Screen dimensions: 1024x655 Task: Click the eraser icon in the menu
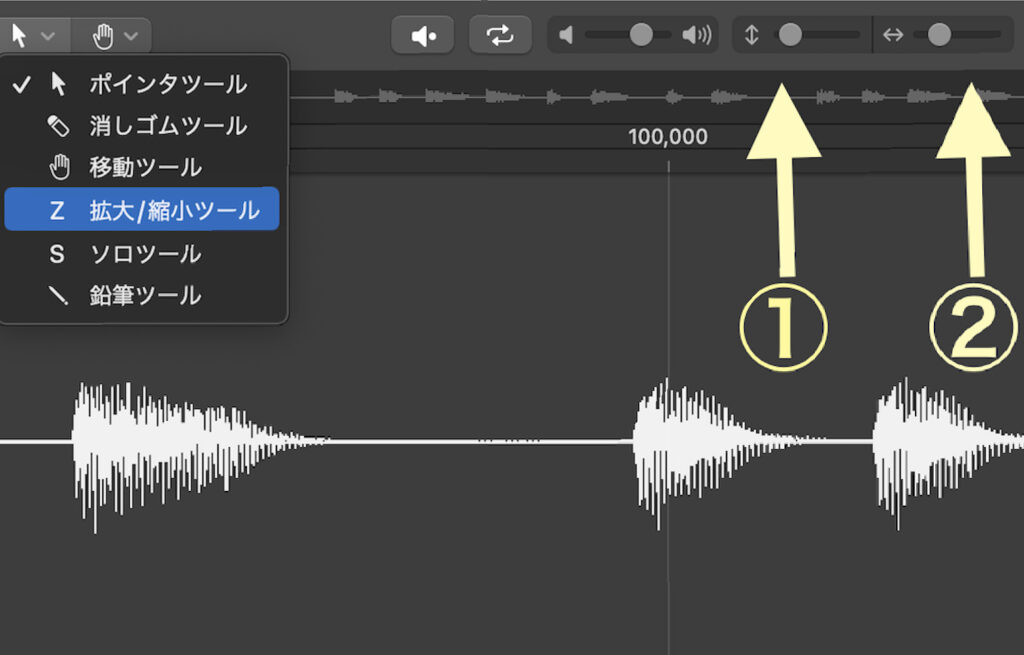[58, 126]
